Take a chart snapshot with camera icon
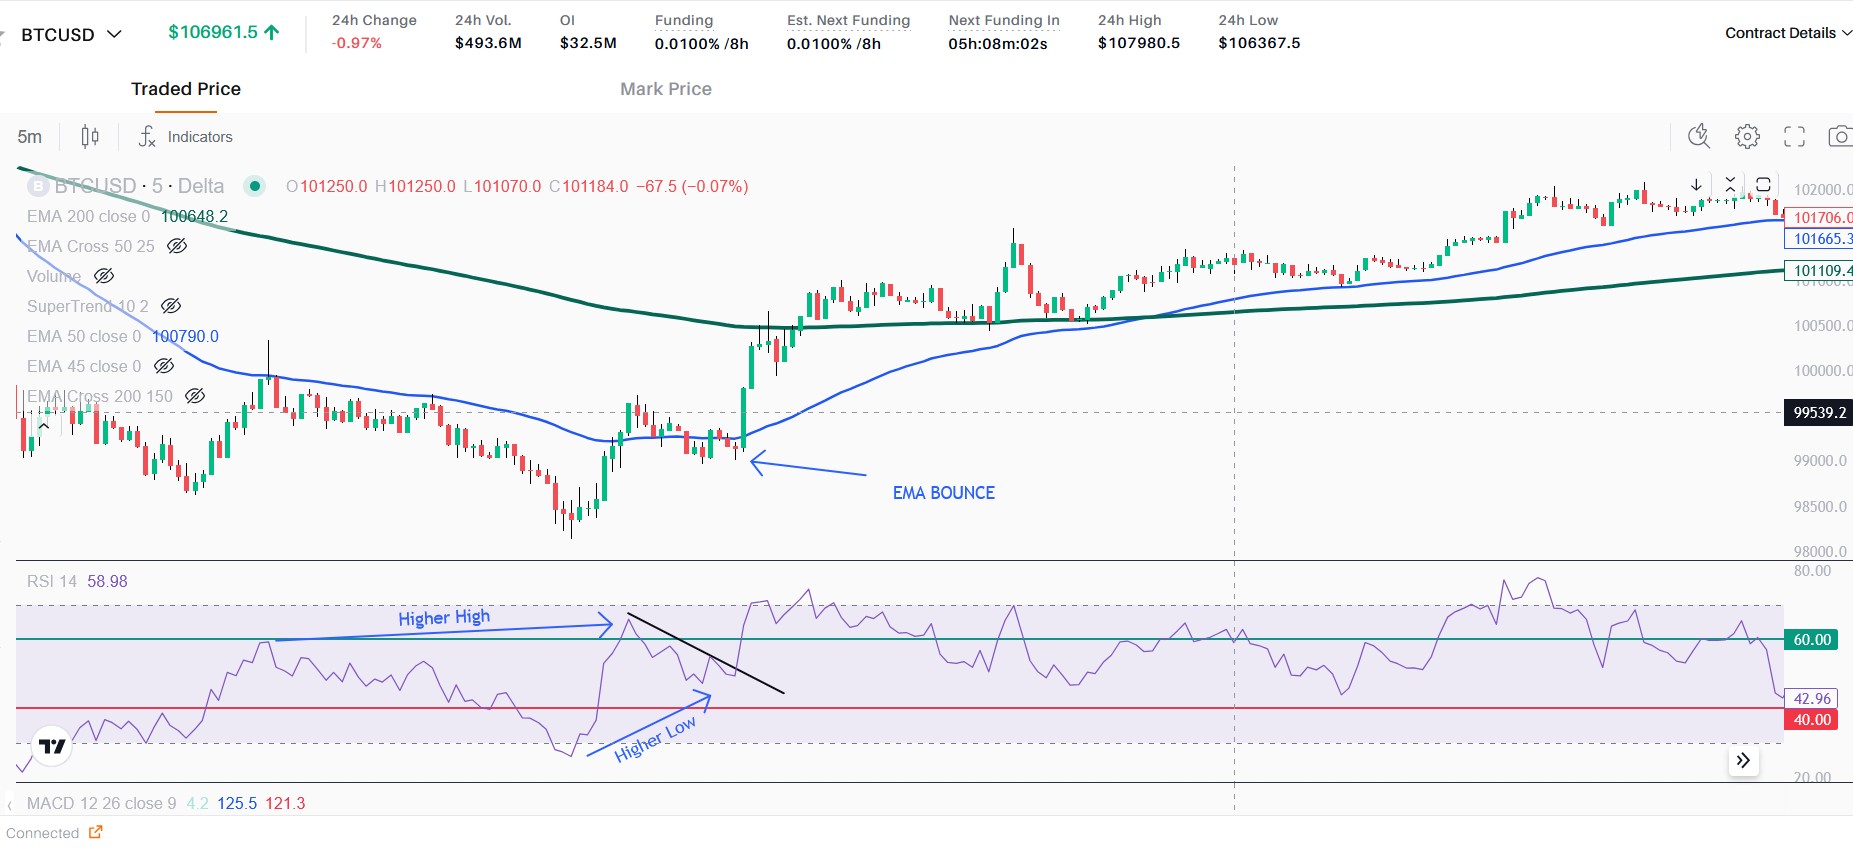1853x851 pixels. [1839, 136]
